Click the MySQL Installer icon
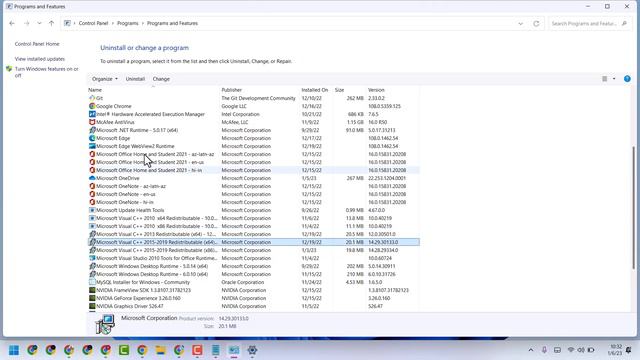640x360 pixels. (x=92, y=282)
